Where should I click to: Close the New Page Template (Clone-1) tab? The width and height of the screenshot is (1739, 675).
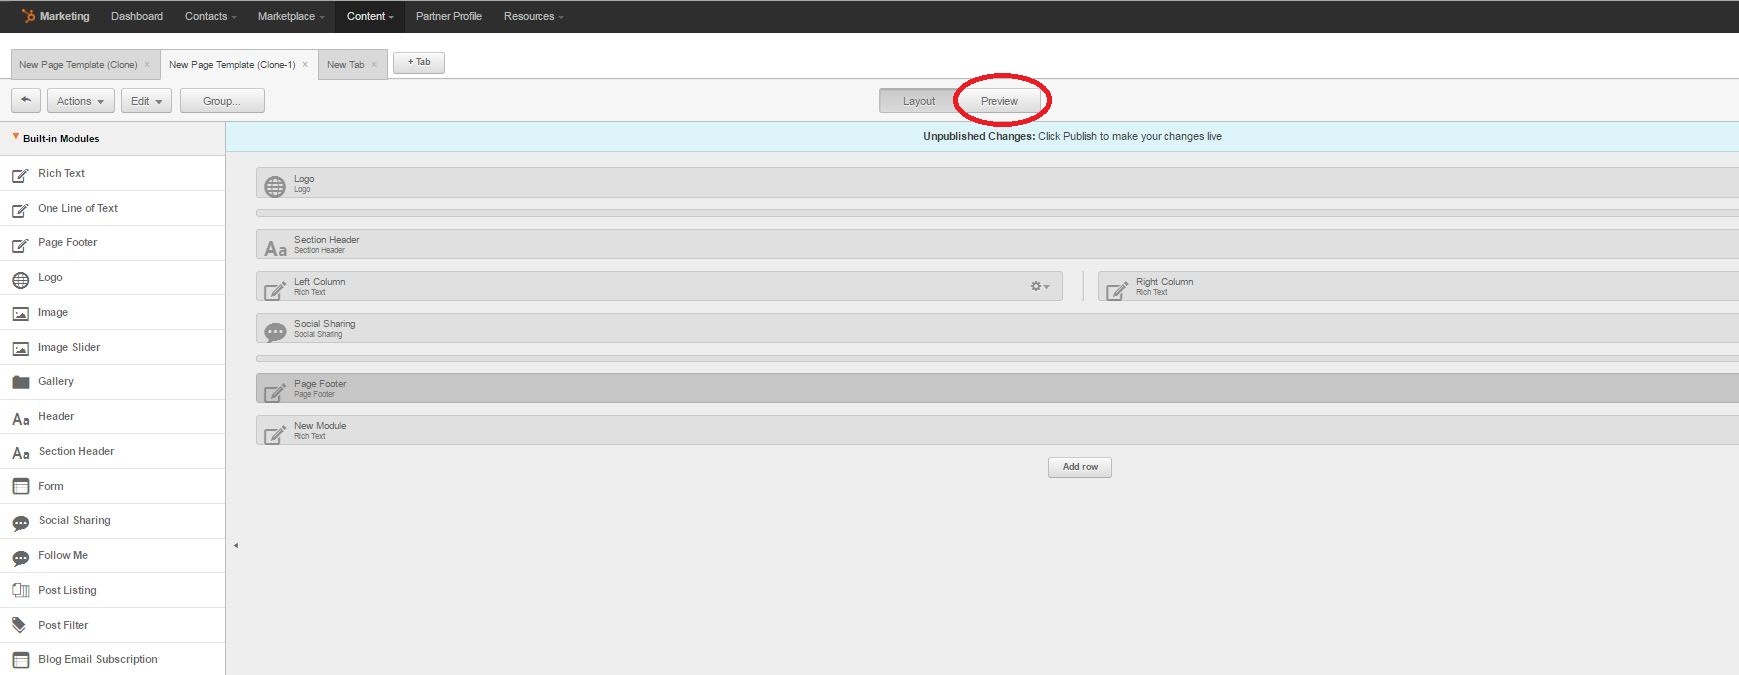point(305,65)
